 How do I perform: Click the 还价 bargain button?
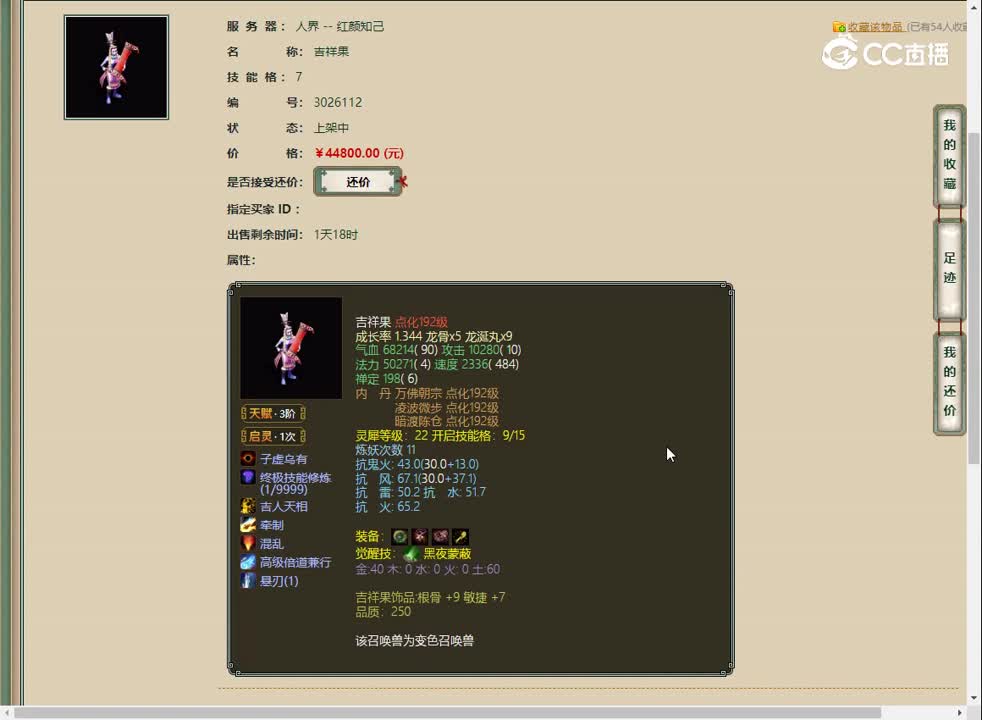click(358, 182)
